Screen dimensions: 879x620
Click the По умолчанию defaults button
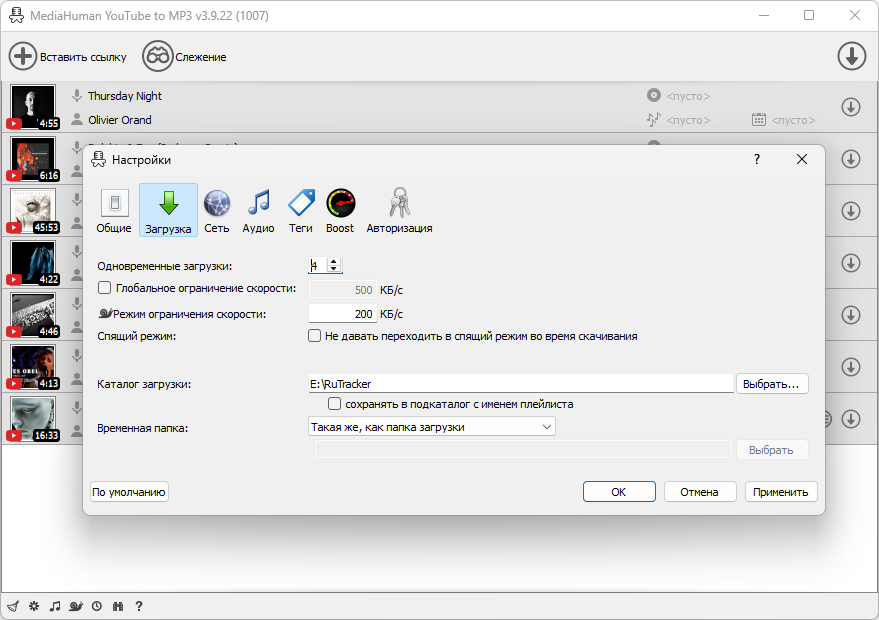pyautogui.click(x=129, y=492)
